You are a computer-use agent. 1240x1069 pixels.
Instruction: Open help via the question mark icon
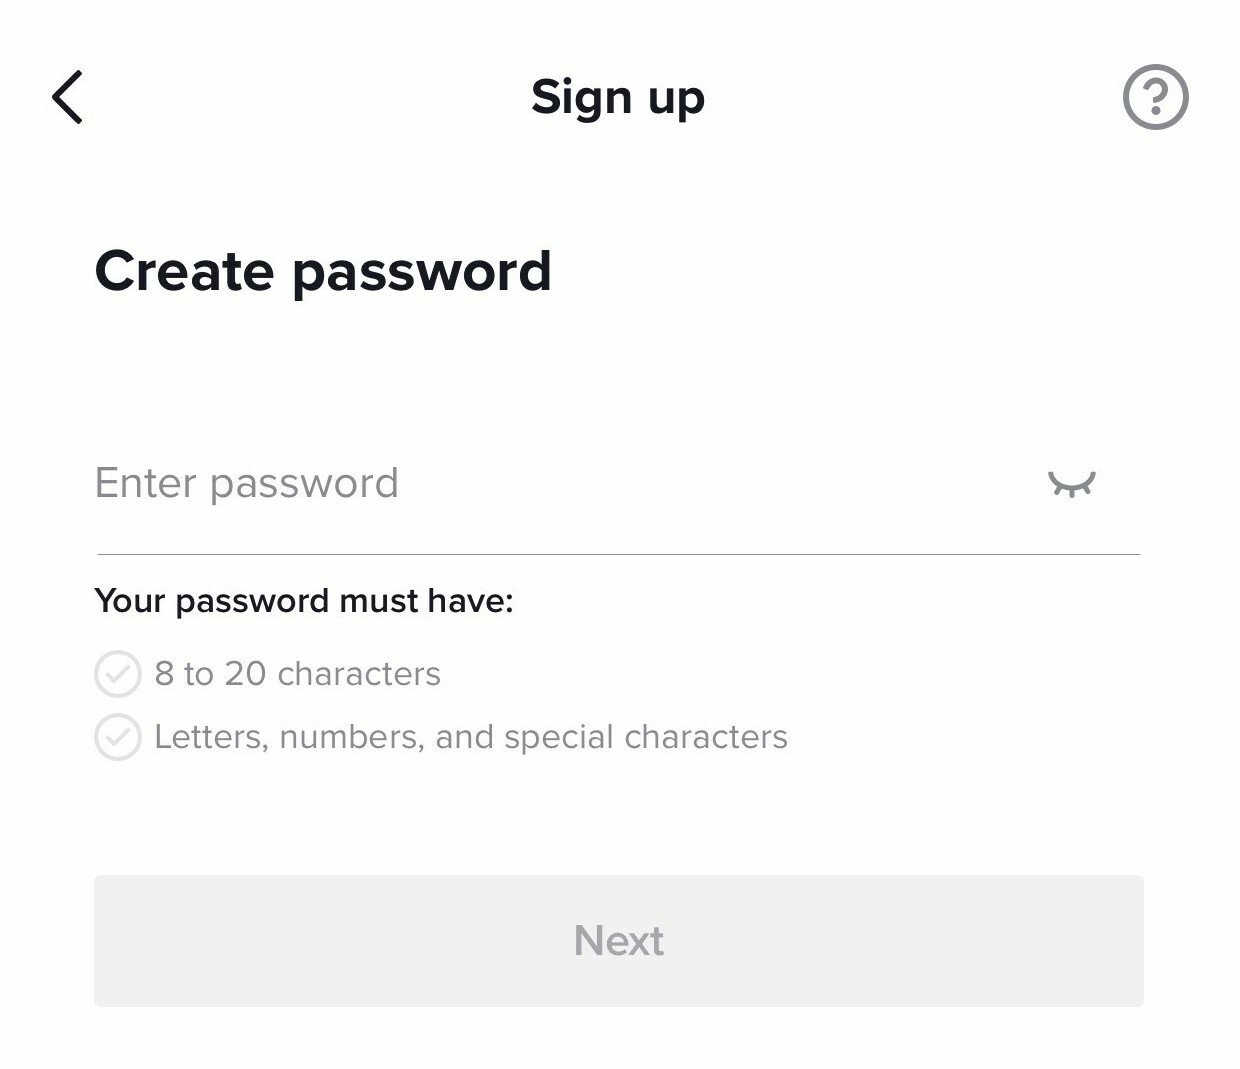pos(1155,97)
